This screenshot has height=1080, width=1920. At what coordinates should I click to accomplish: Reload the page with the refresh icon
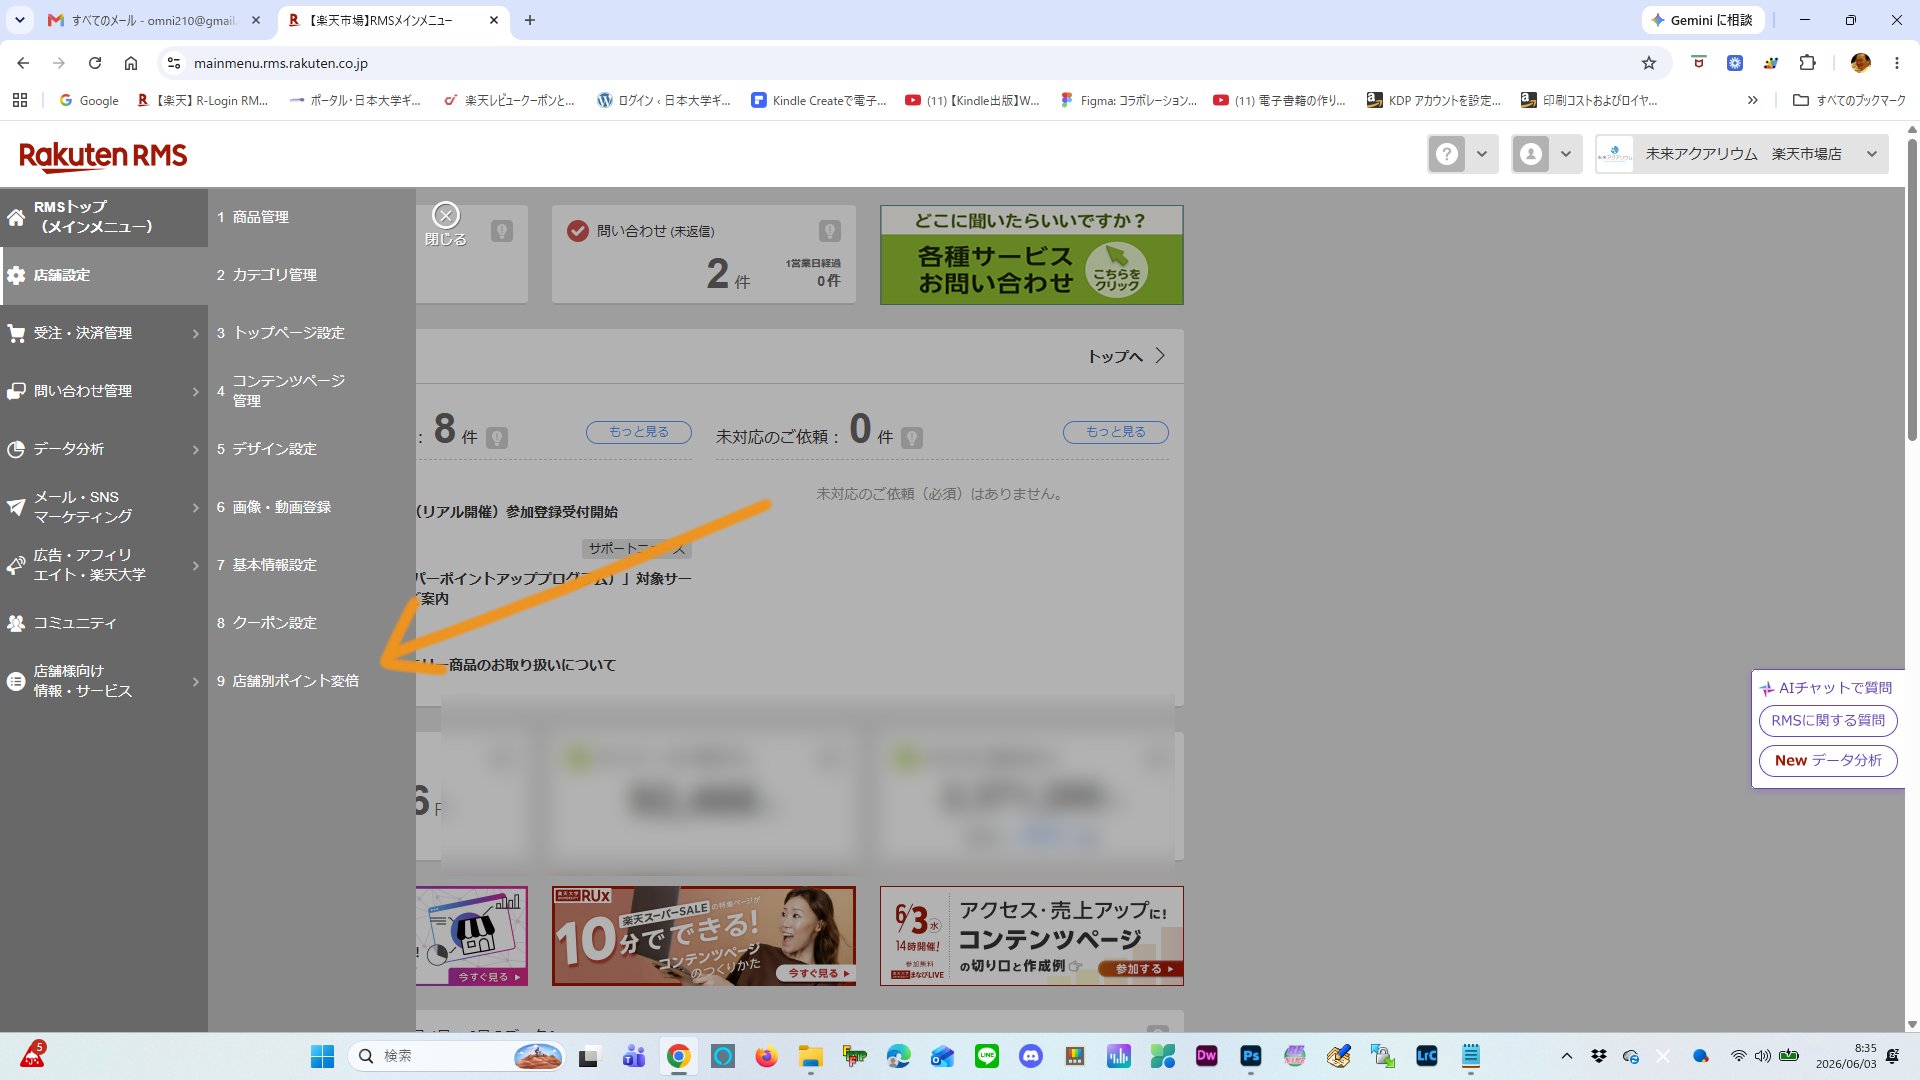95,63
